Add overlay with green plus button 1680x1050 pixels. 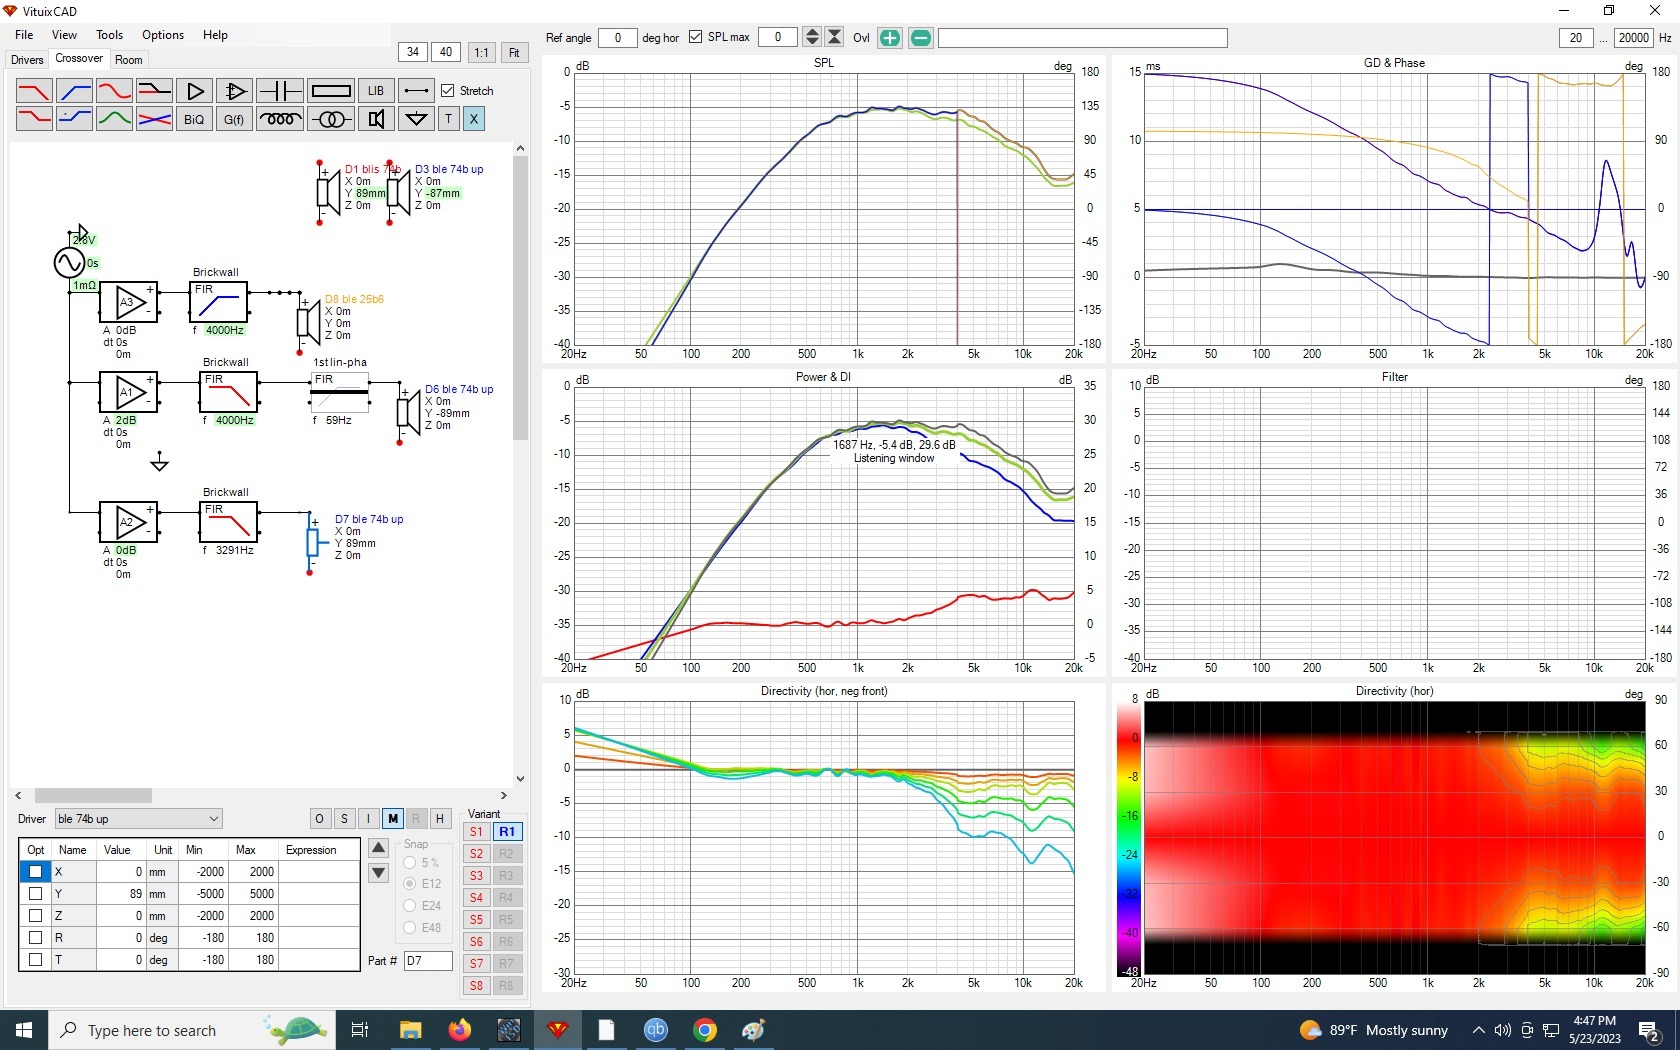889,38
